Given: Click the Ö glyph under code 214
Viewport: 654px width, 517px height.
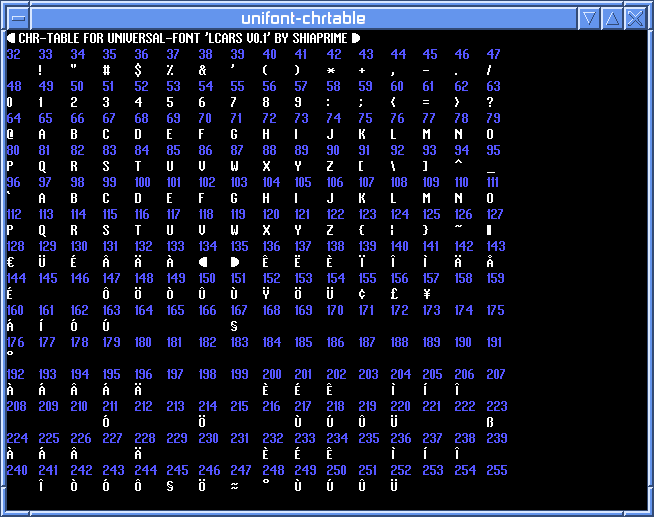Looking at the screenshot, I should click(202, 421).
